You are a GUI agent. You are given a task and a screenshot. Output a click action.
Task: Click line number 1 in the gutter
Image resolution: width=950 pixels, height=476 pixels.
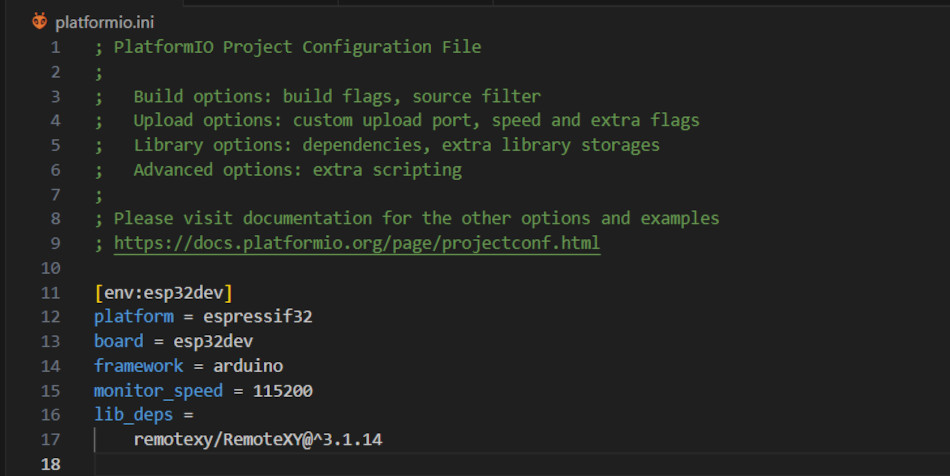tap(56, 47)
